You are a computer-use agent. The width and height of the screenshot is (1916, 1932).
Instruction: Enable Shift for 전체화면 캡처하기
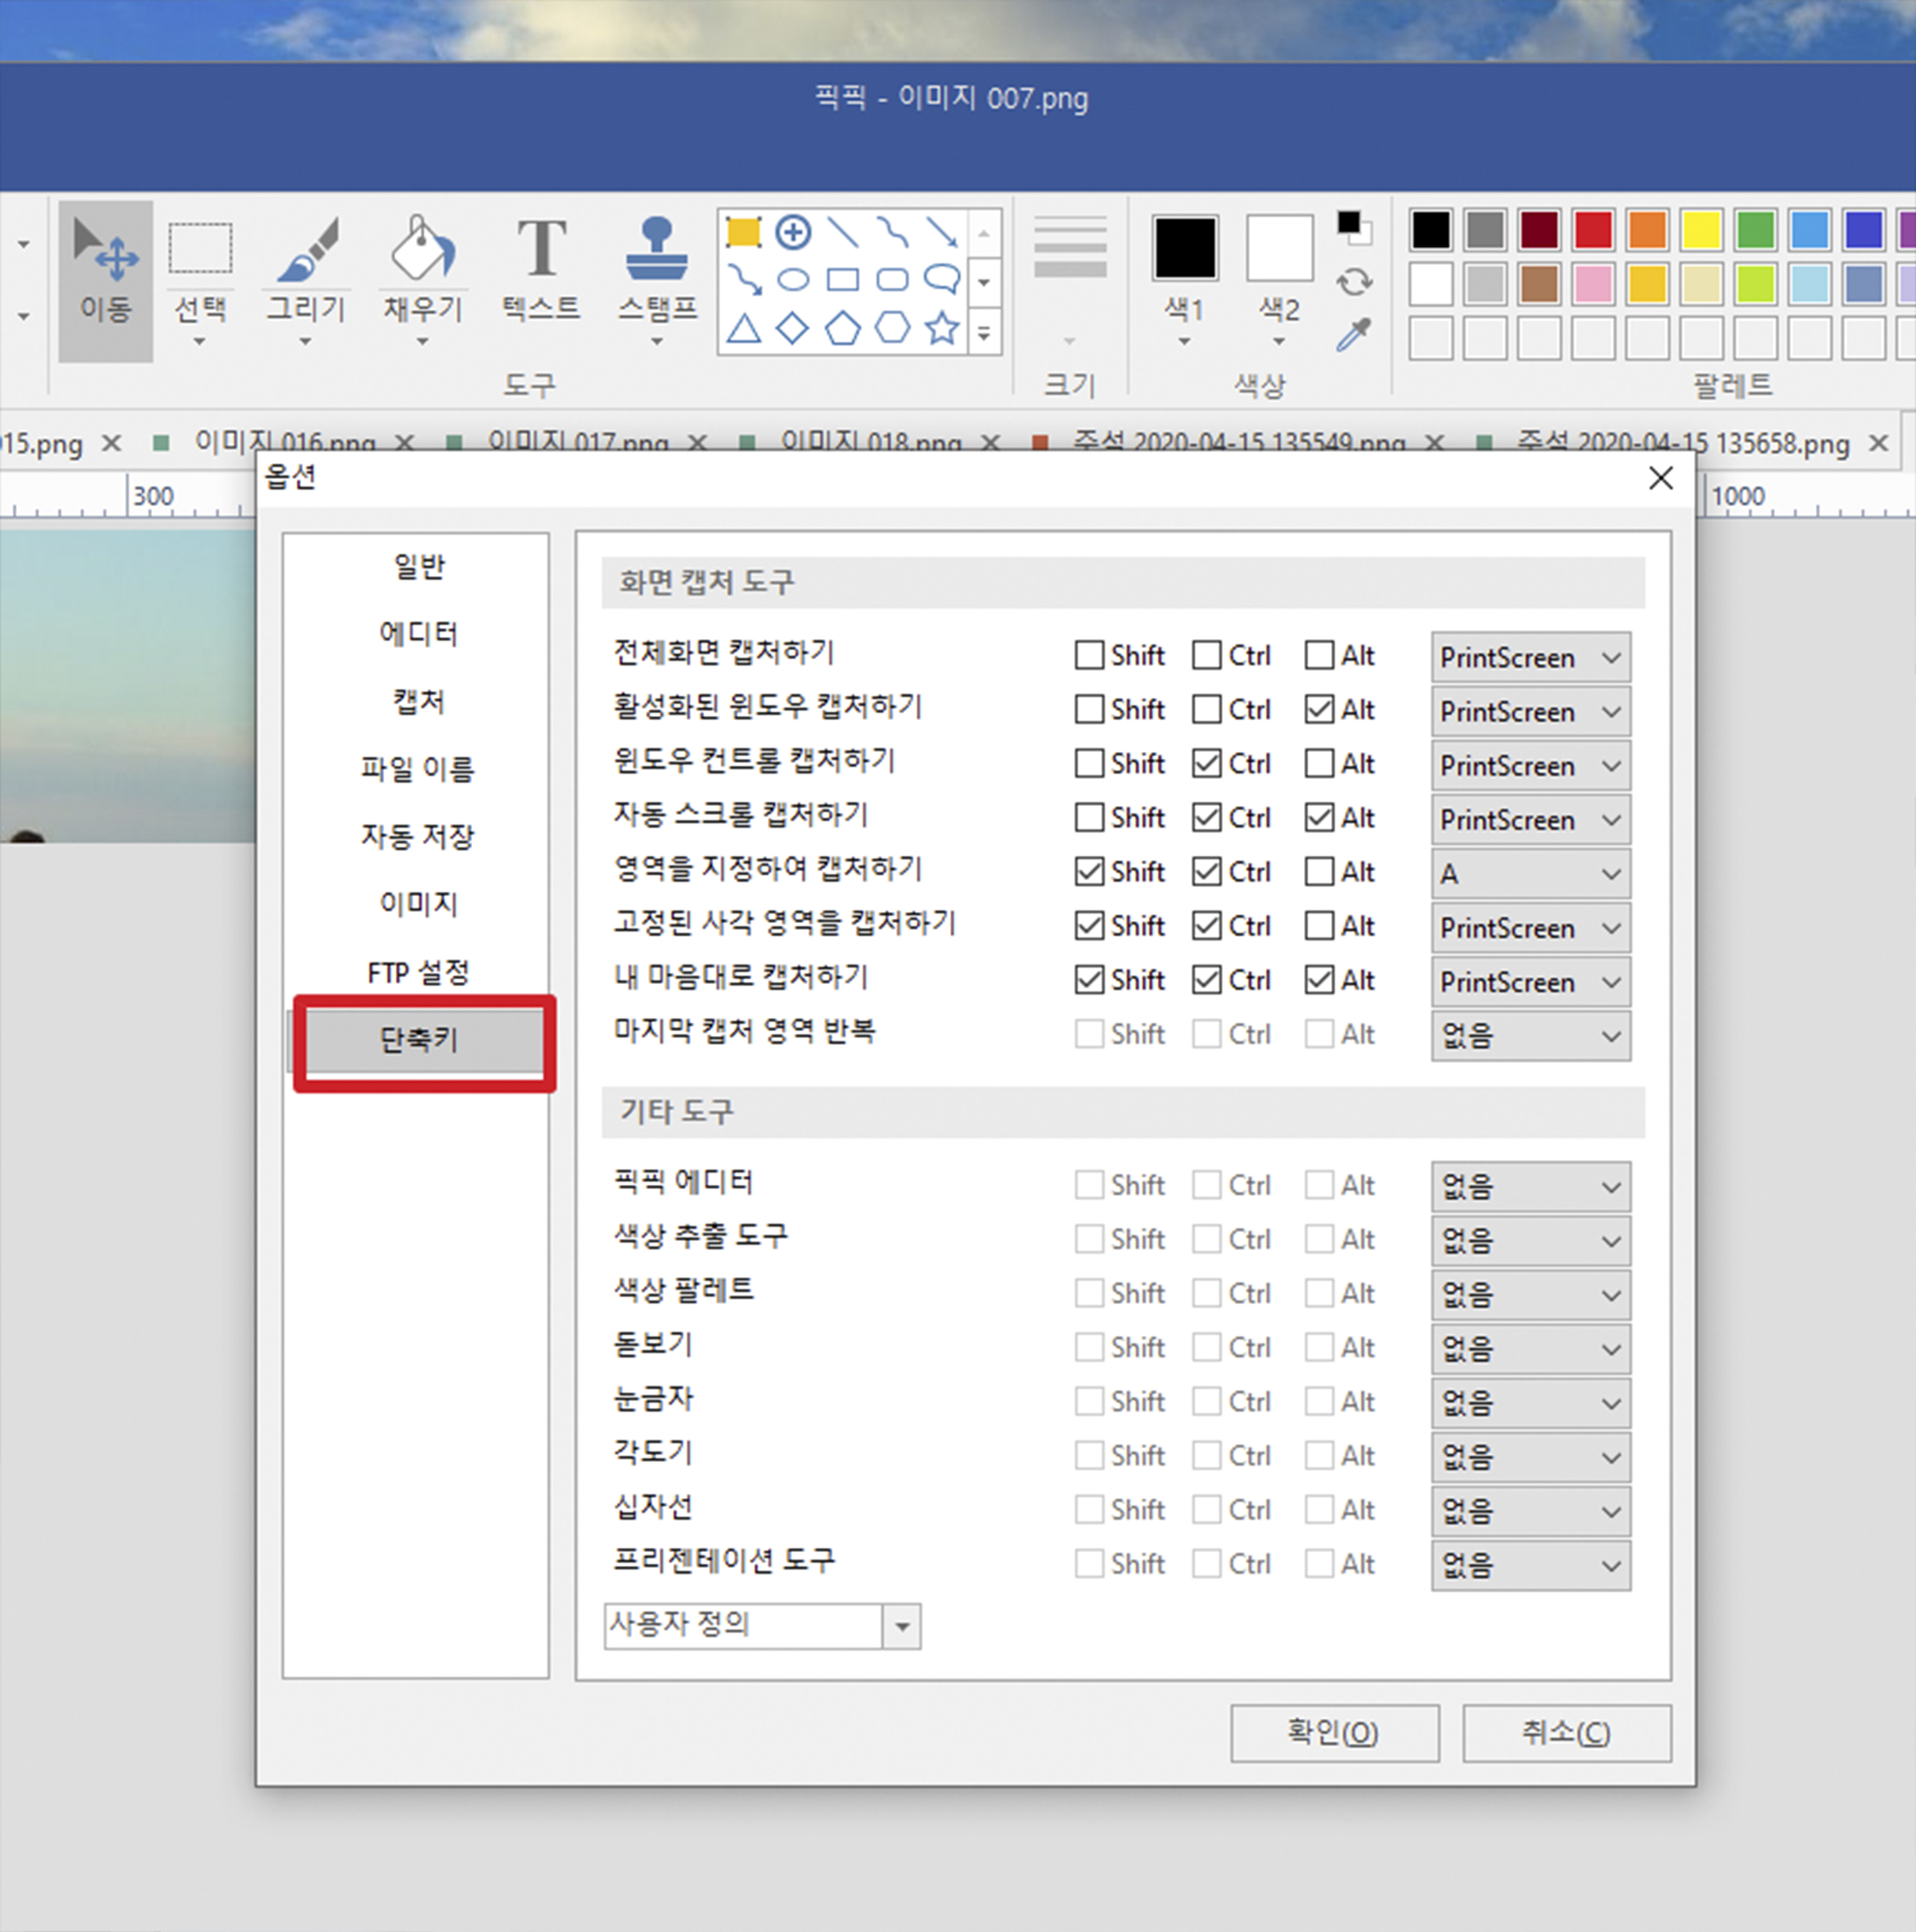pyautogui.click(x=1089, y=656)
